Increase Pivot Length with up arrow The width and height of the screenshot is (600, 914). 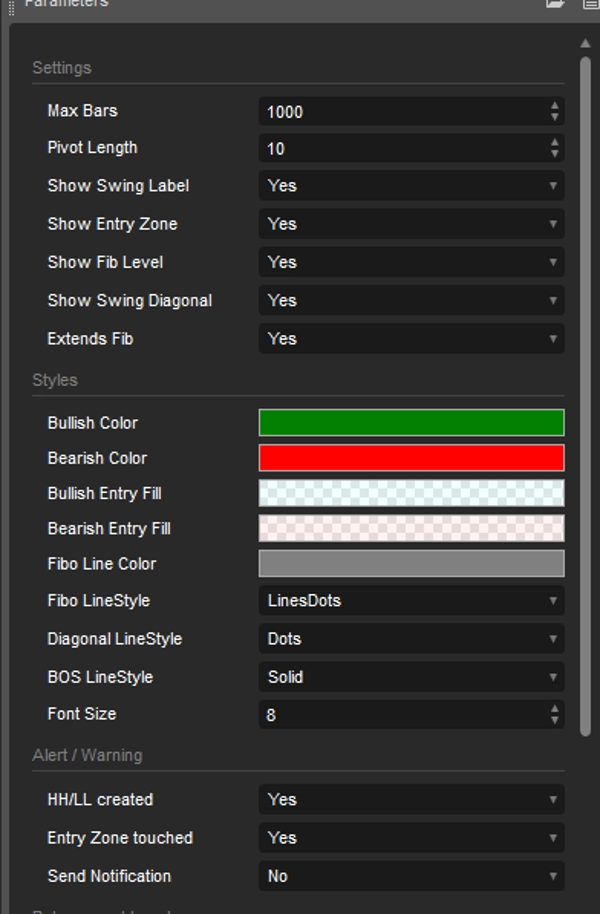(555, 142)
